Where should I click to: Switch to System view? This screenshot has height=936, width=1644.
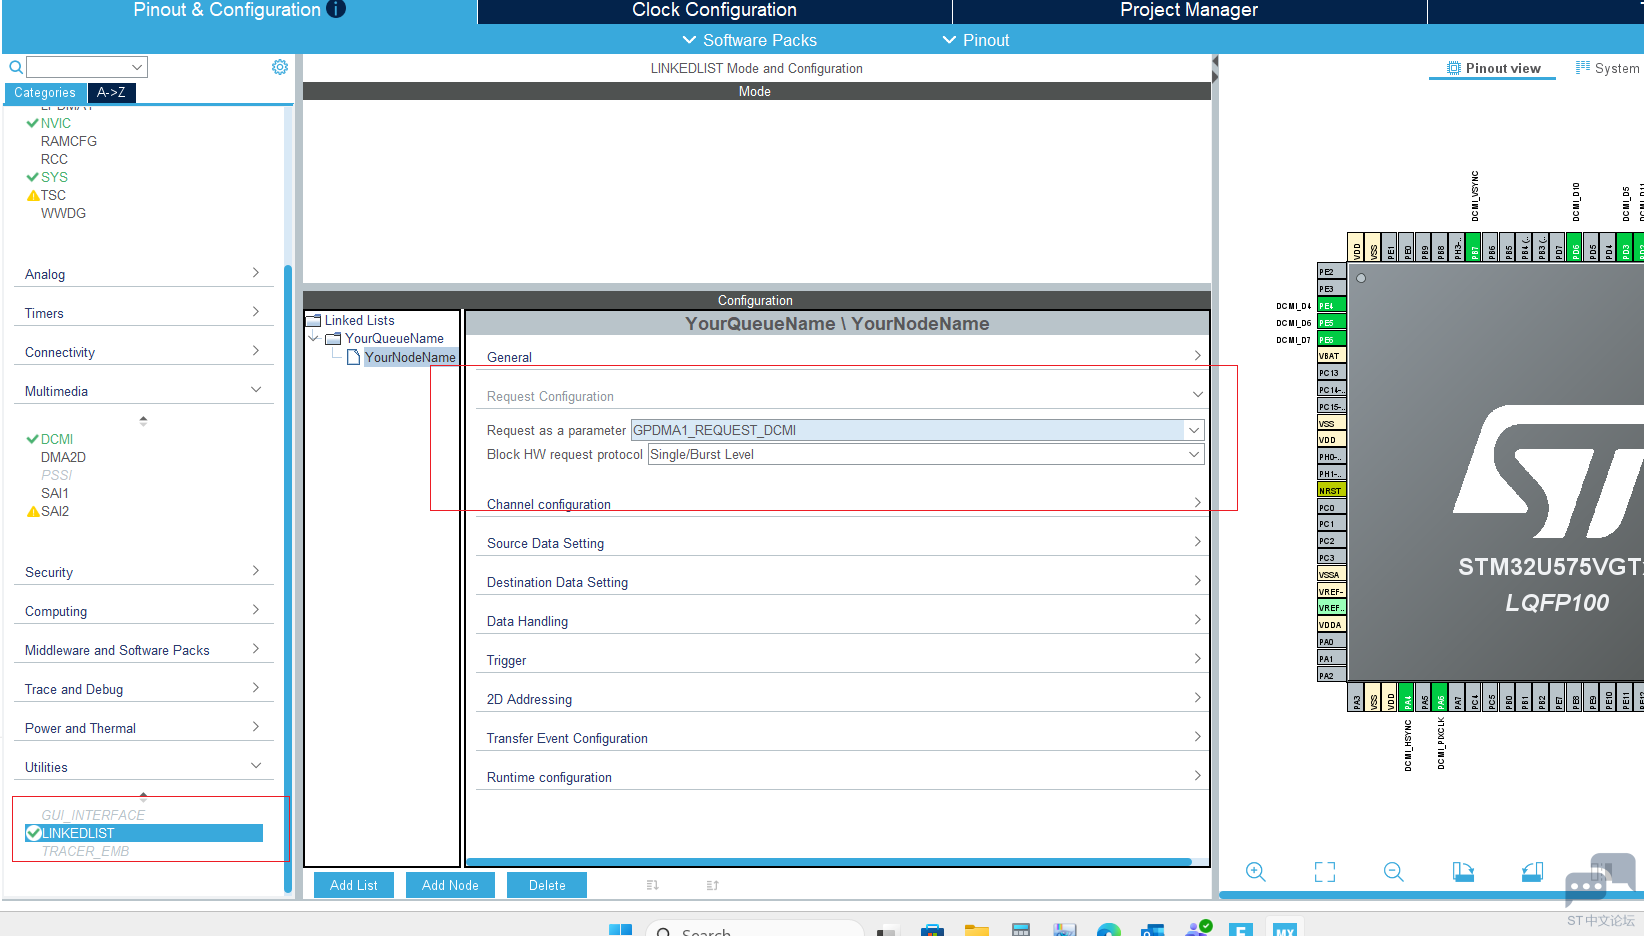[x=1608, y=68]
